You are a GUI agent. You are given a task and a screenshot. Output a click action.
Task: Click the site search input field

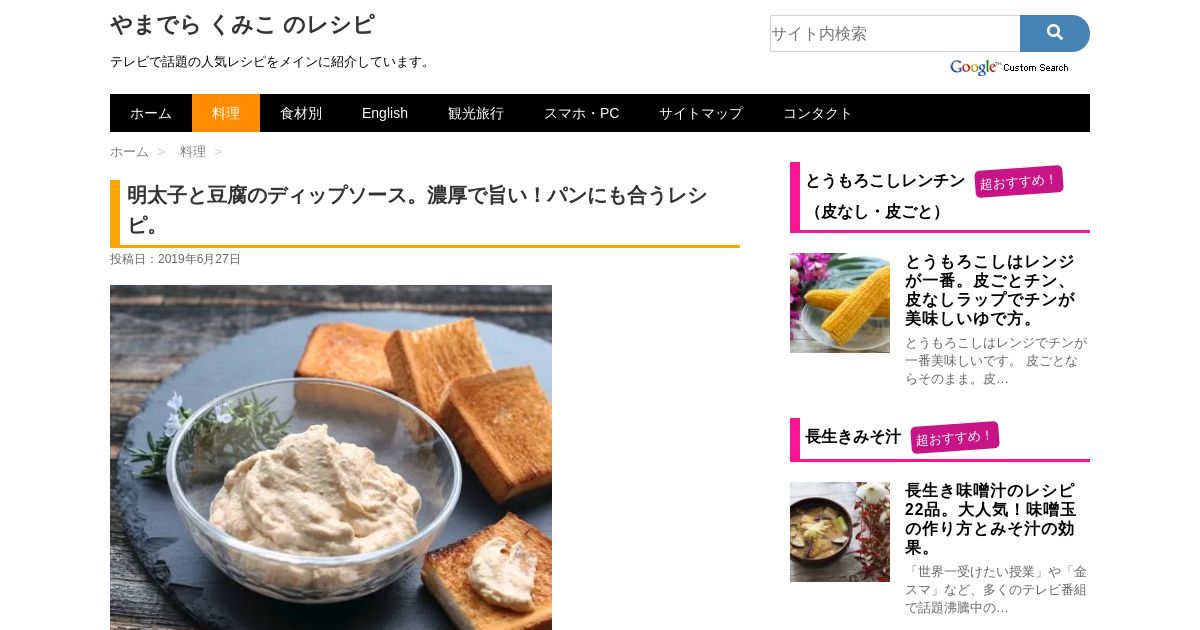[895, 33]
